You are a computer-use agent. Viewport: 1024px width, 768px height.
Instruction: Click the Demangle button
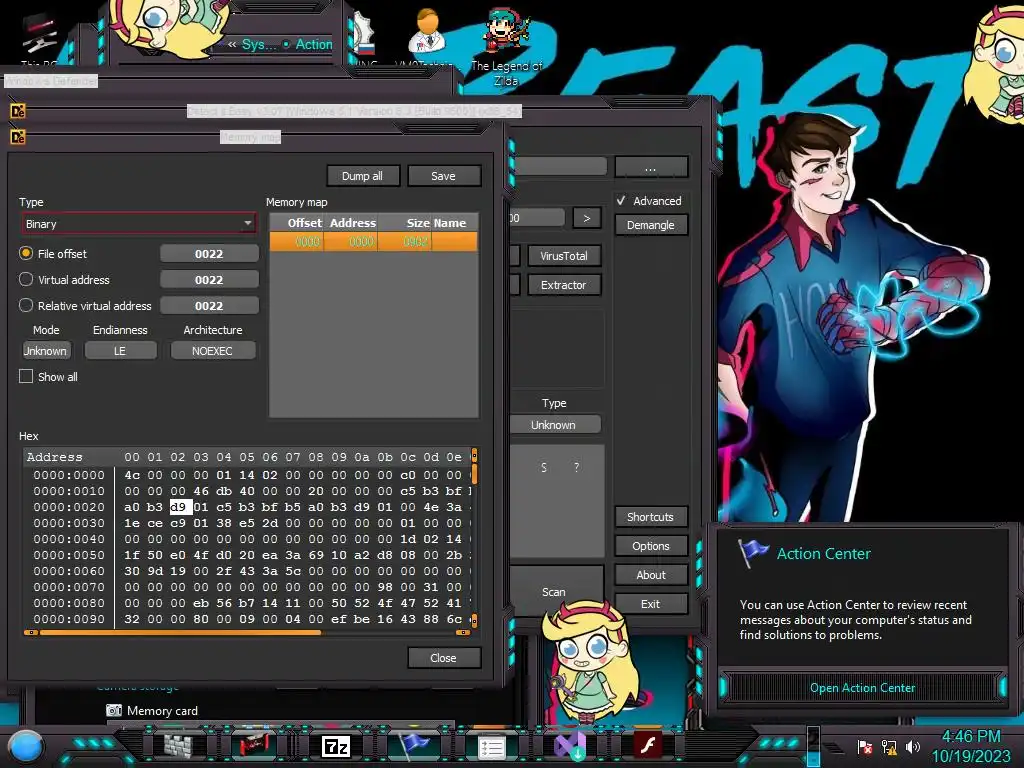[x=650, y=225]
